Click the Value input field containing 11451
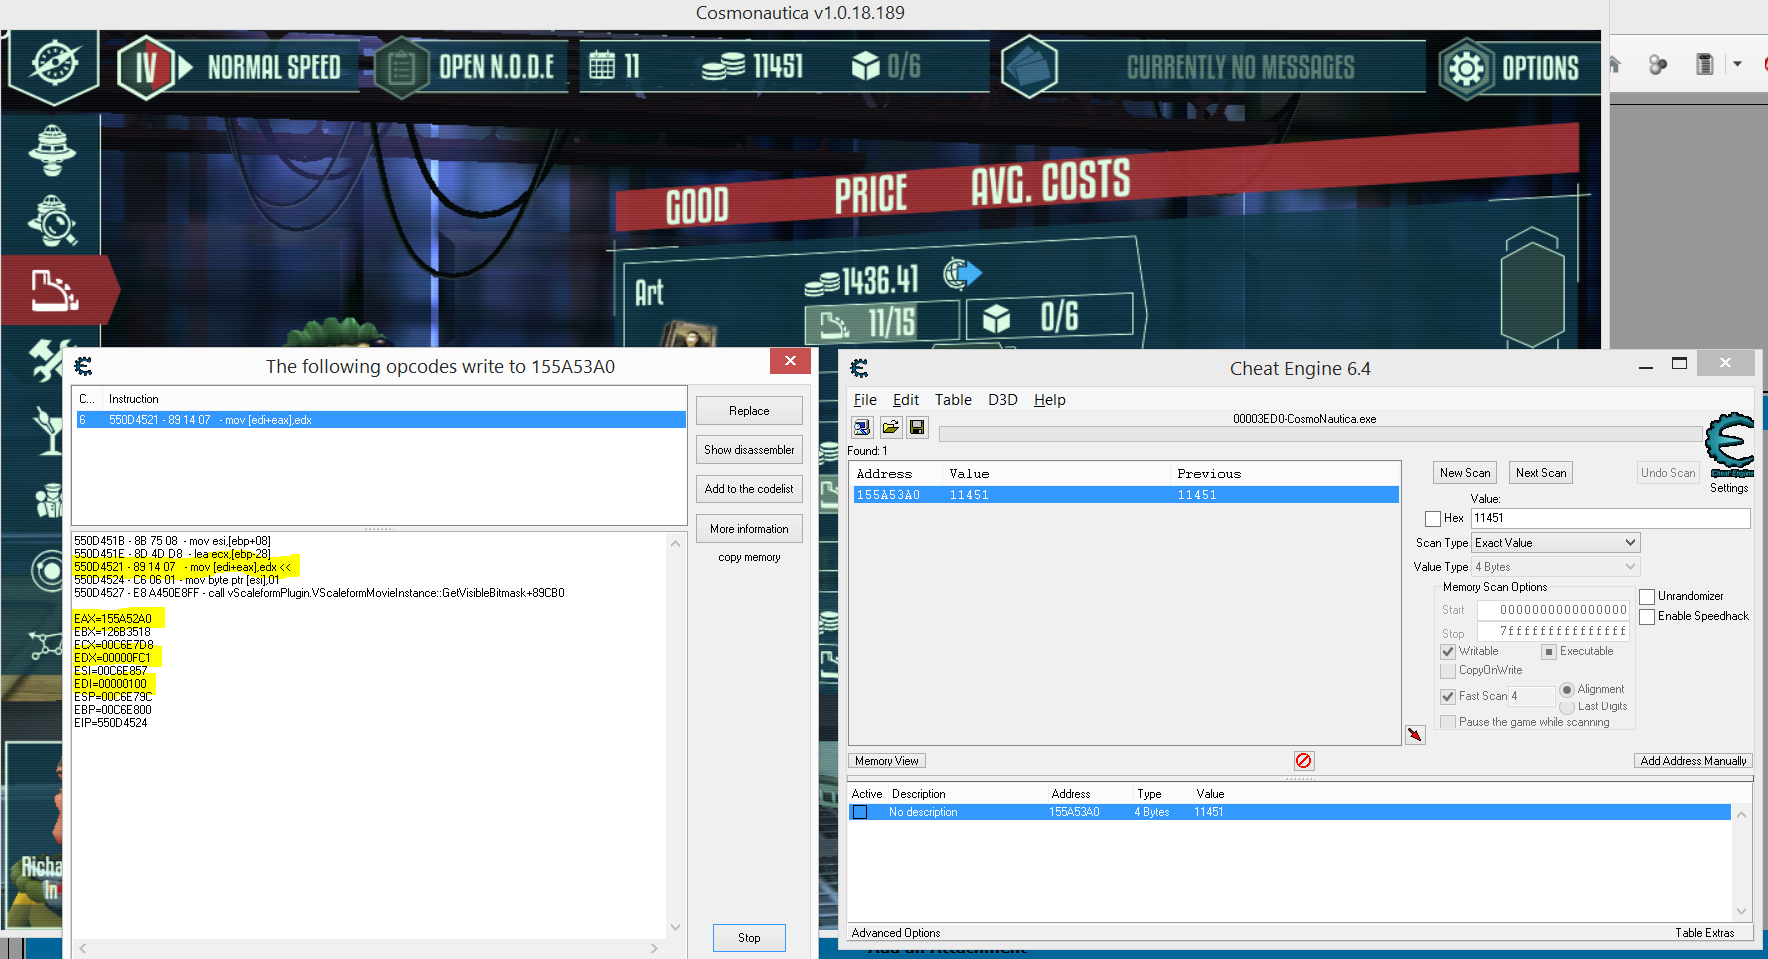Viewport: 1768px width, 959px height. point(1609,518)
